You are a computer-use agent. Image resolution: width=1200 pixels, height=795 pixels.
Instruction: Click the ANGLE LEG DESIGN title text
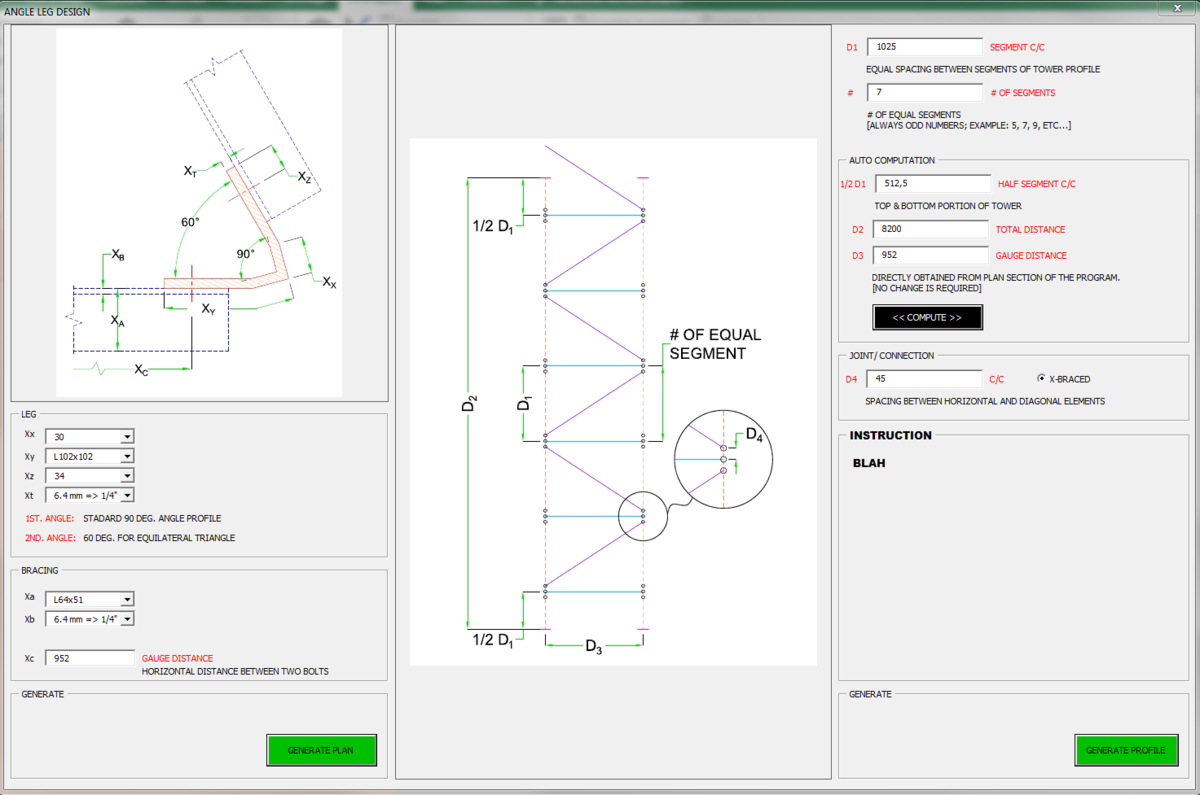(47, 12)
